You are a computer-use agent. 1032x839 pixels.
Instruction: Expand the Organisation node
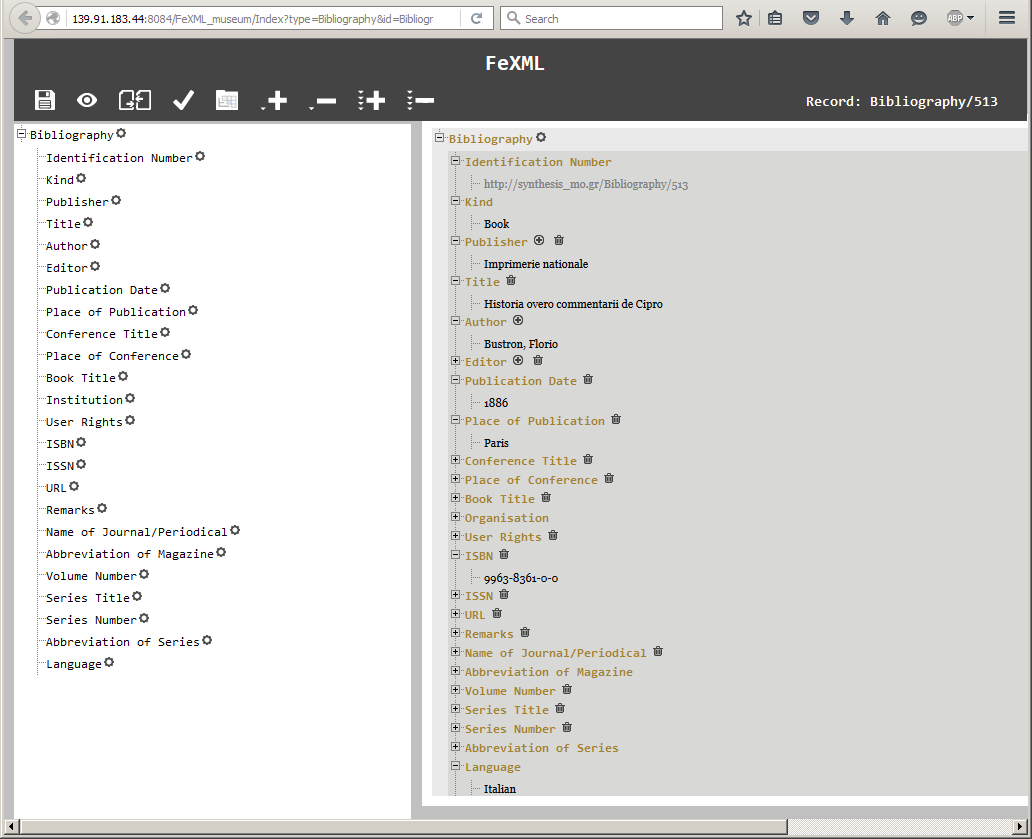coord(455,517)
